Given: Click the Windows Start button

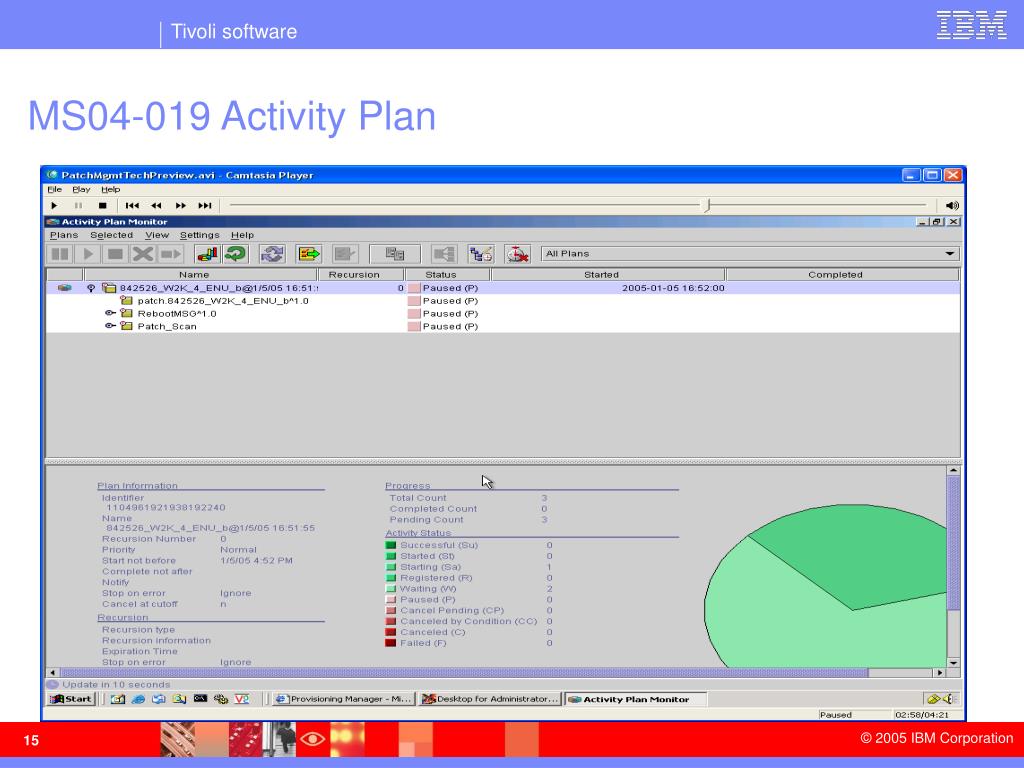Looking at the screenshot, I should [72, 699].
